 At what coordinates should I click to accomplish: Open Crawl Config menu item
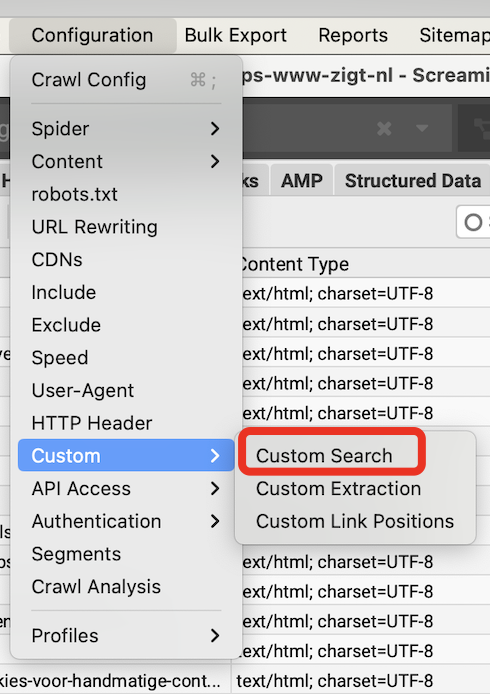pos(126,80)
